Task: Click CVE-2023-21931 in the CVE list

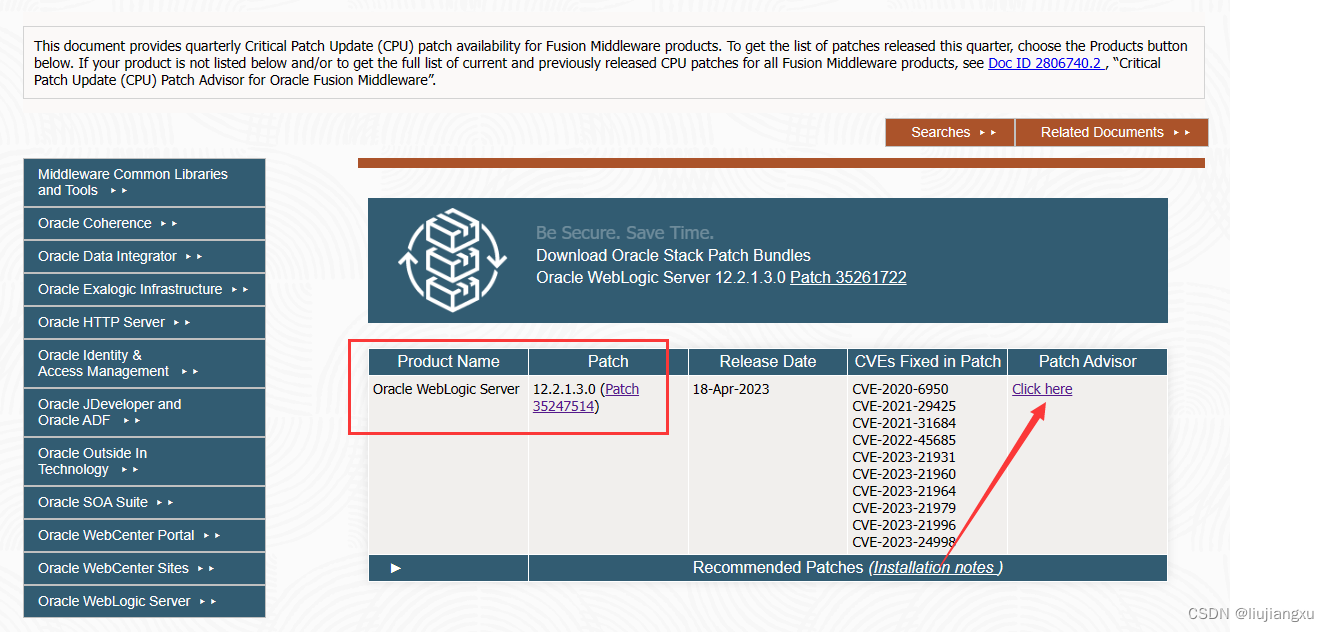Action: coord(904,457)
